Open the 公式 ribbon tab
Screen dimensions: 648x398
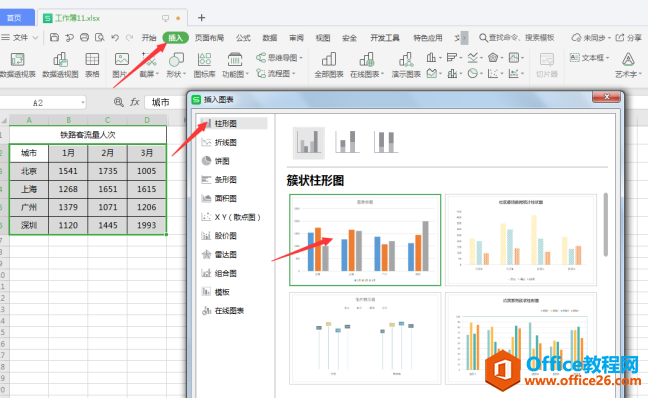[x=243, y=38]
